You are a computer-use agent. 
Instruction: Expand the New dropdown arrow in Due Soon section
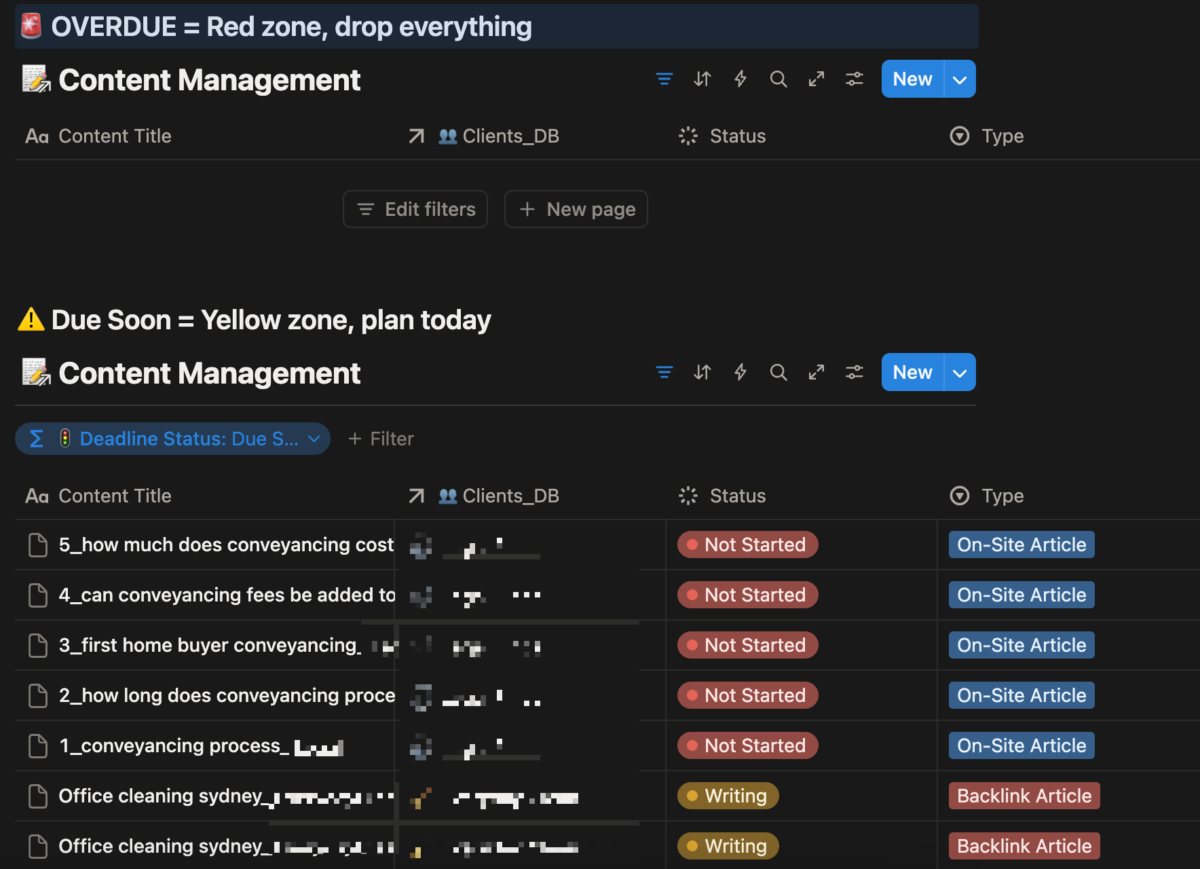(960, 373)
